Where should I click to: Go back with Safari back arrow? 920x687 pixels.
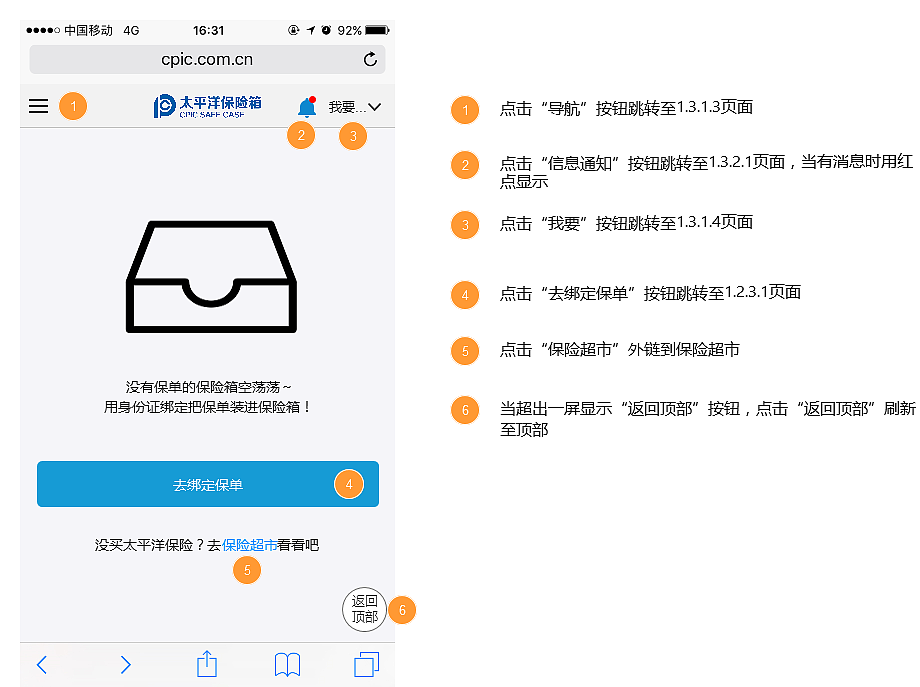[x=42, y=665]
